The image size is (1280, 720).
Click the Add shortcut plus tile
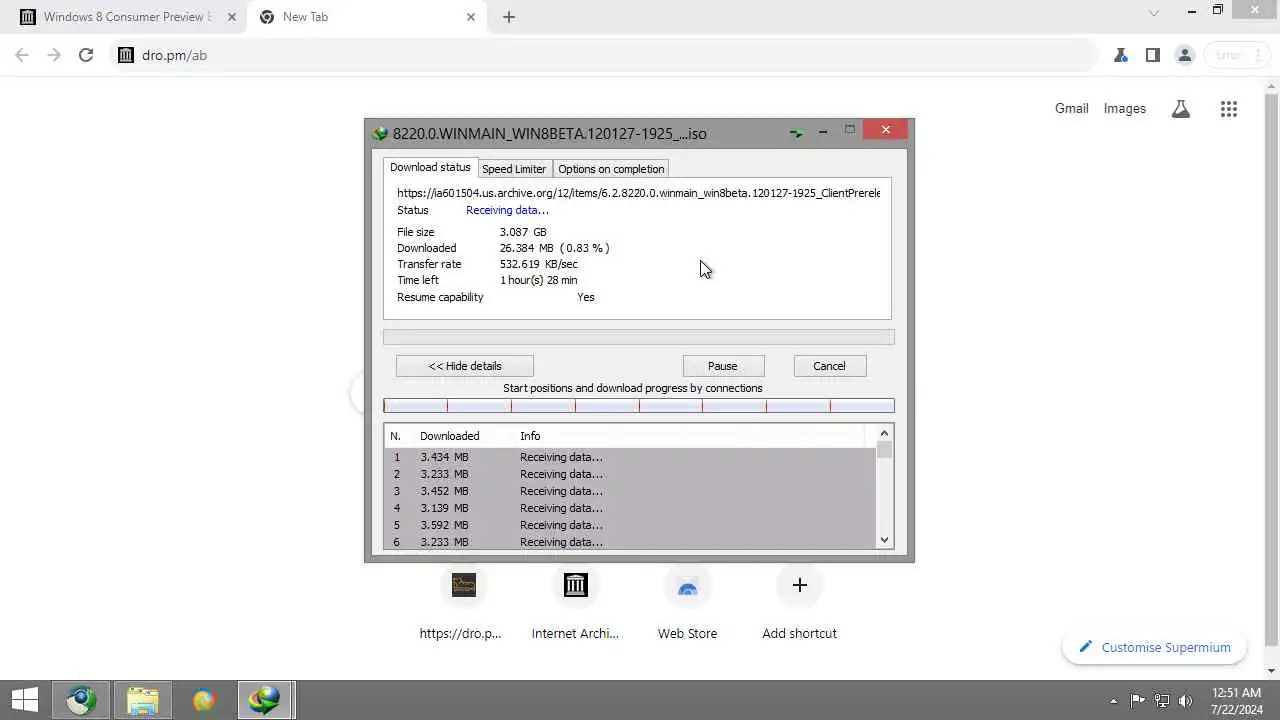point(799,605)
